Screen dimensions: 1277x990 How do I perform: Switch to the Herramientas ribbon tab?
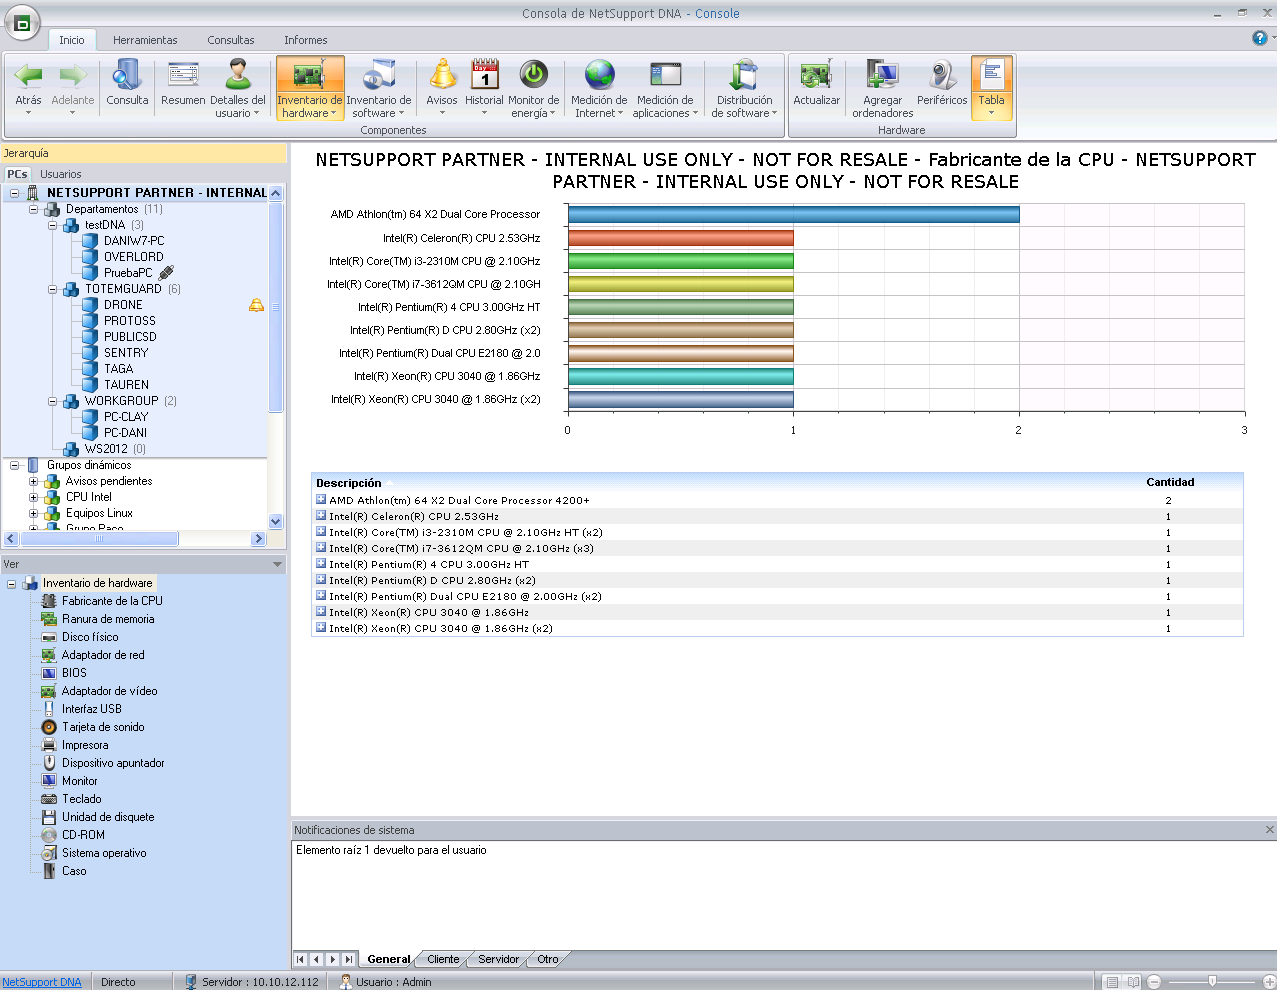[145, 40]
